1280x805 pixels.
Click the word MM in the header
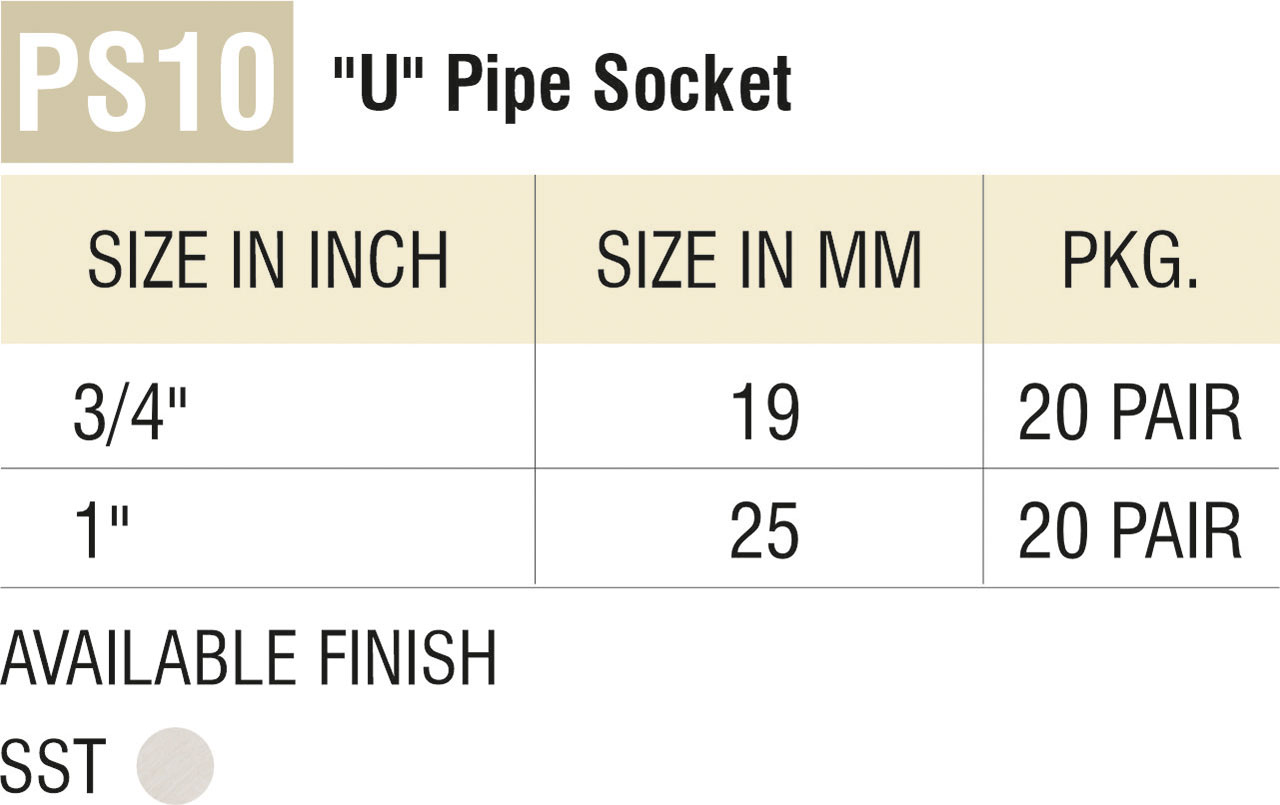(868, 260)
